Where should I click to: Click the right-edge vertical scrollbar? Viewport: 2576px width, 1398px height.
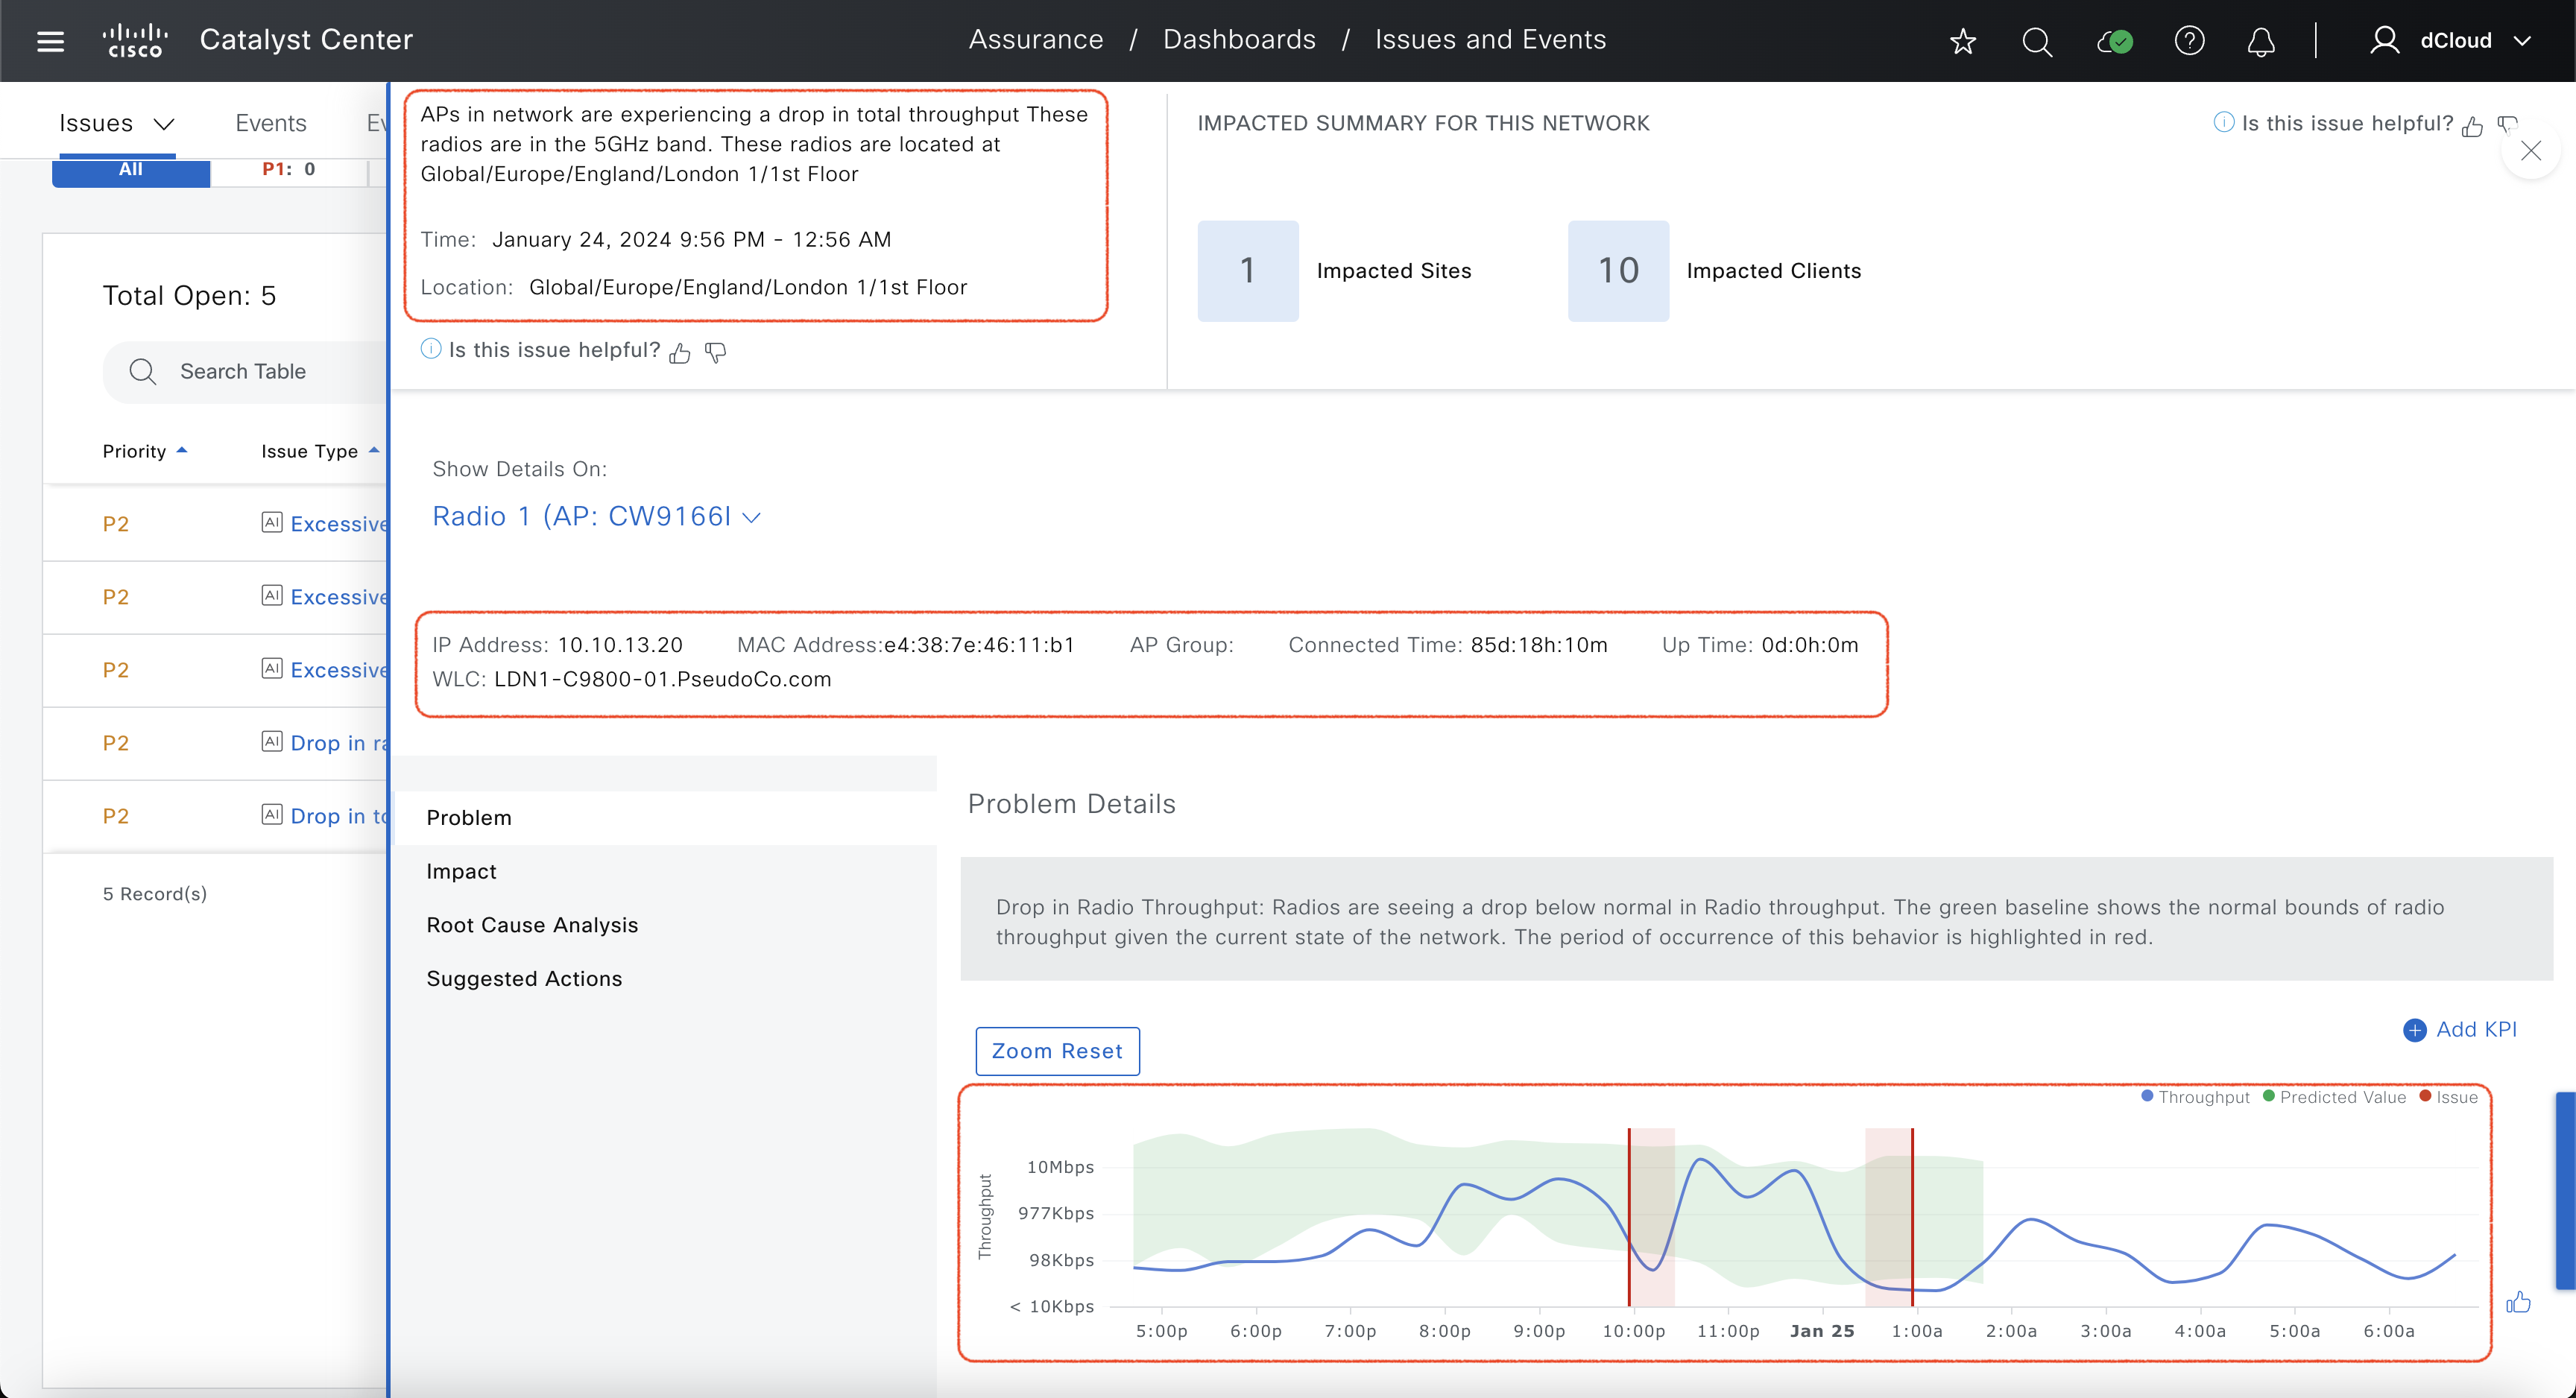coord(2565,1190)
